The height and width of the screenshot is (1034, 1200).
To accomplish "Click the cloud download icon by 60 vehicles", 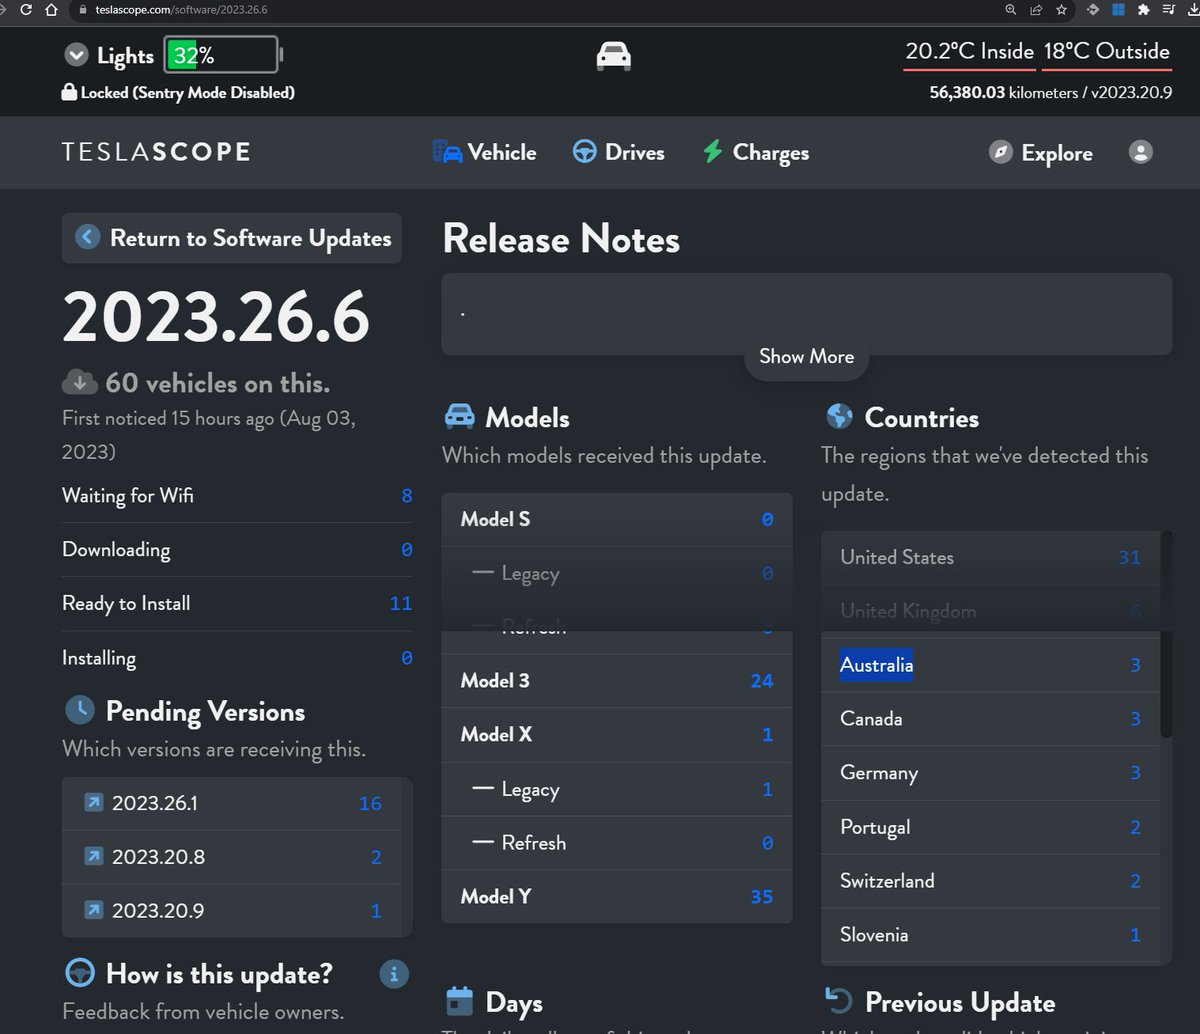I will [79, 382].
